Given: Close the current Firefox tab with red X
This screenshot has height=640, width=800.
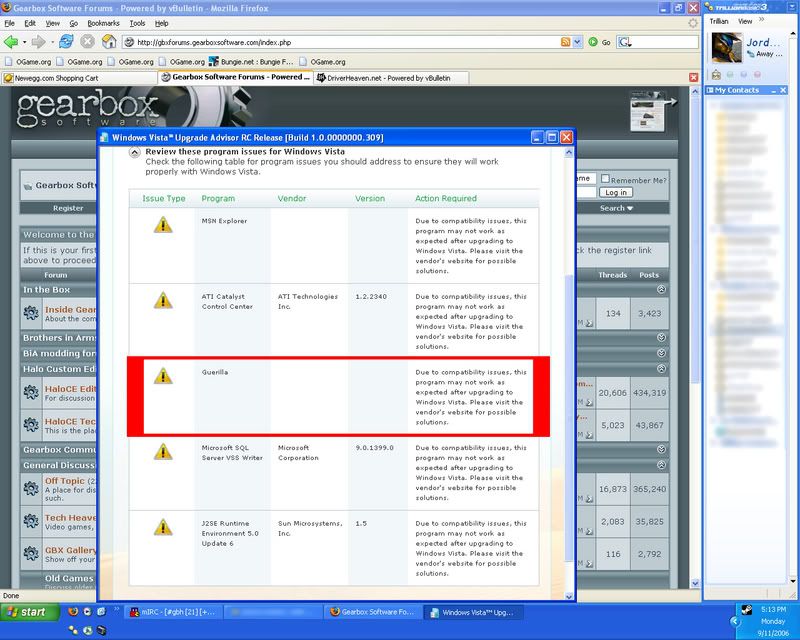Looking at the screenshot, I should pyautogui.click(x=693, y=78).
